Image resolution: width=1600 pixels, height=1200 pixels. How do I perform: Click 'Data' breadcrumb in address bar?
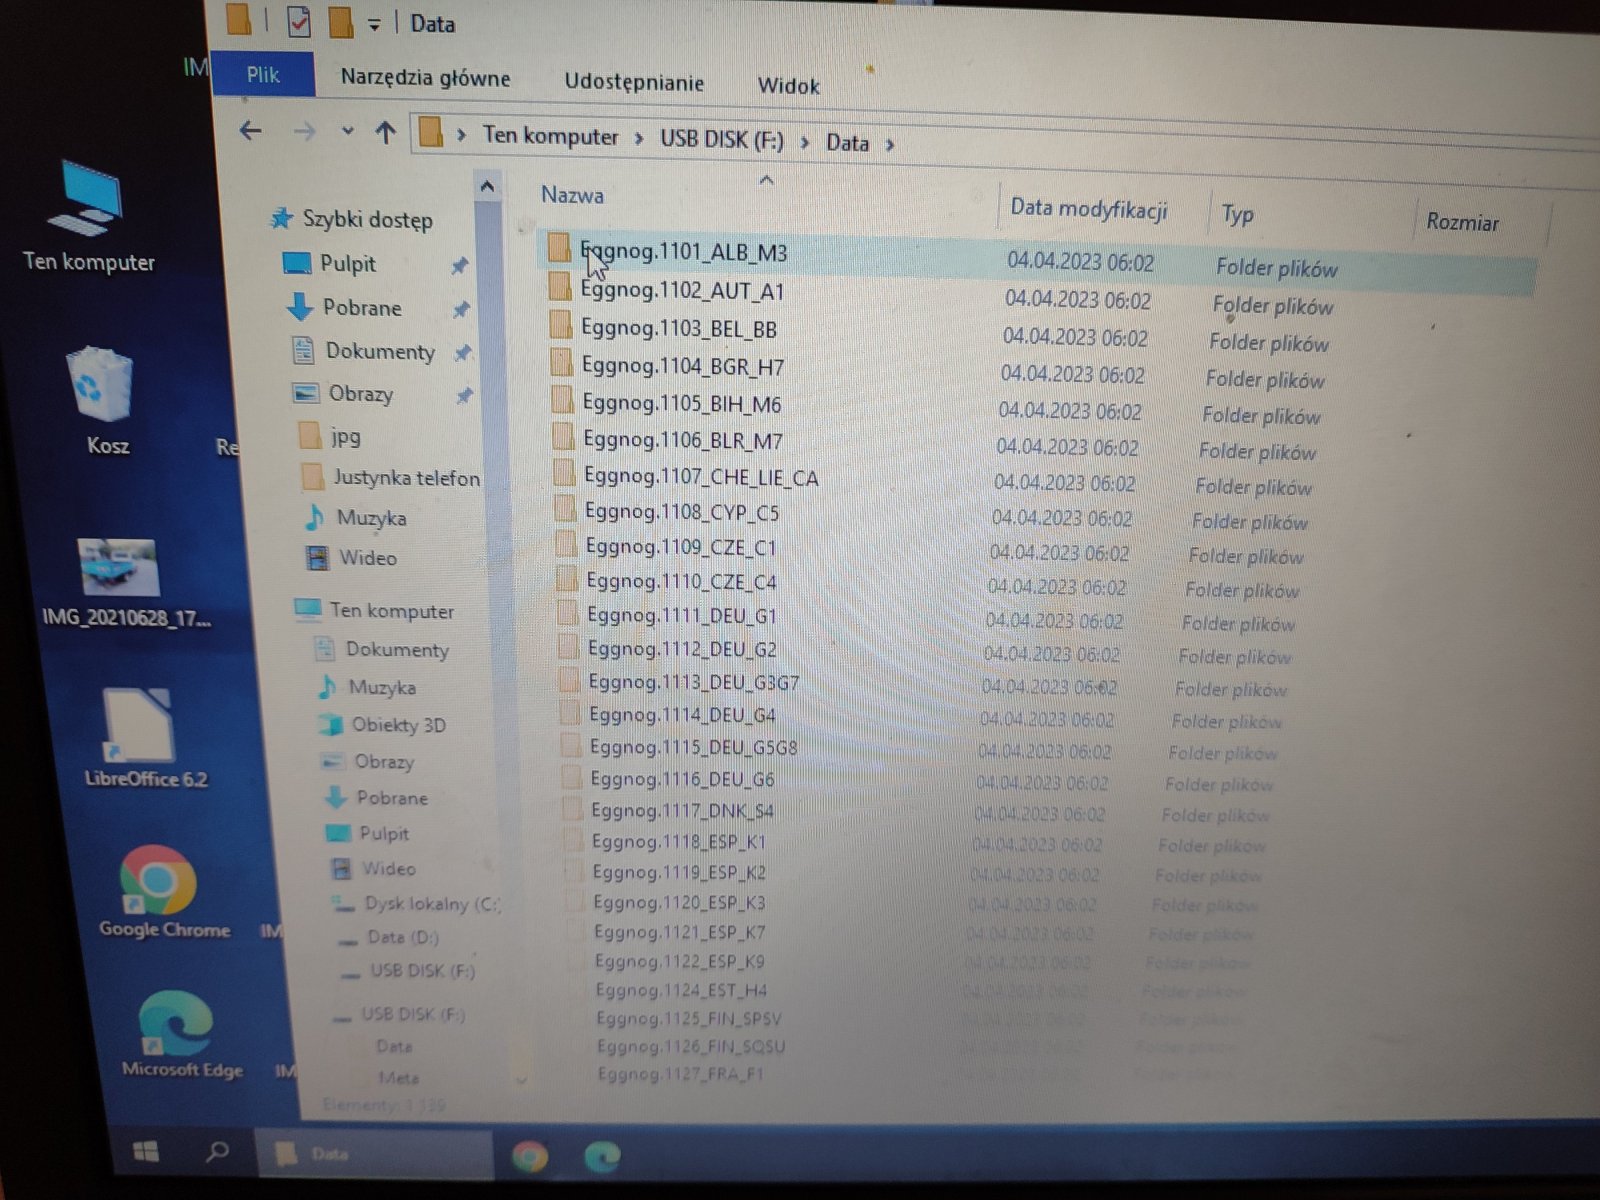[x=847, y=143]
